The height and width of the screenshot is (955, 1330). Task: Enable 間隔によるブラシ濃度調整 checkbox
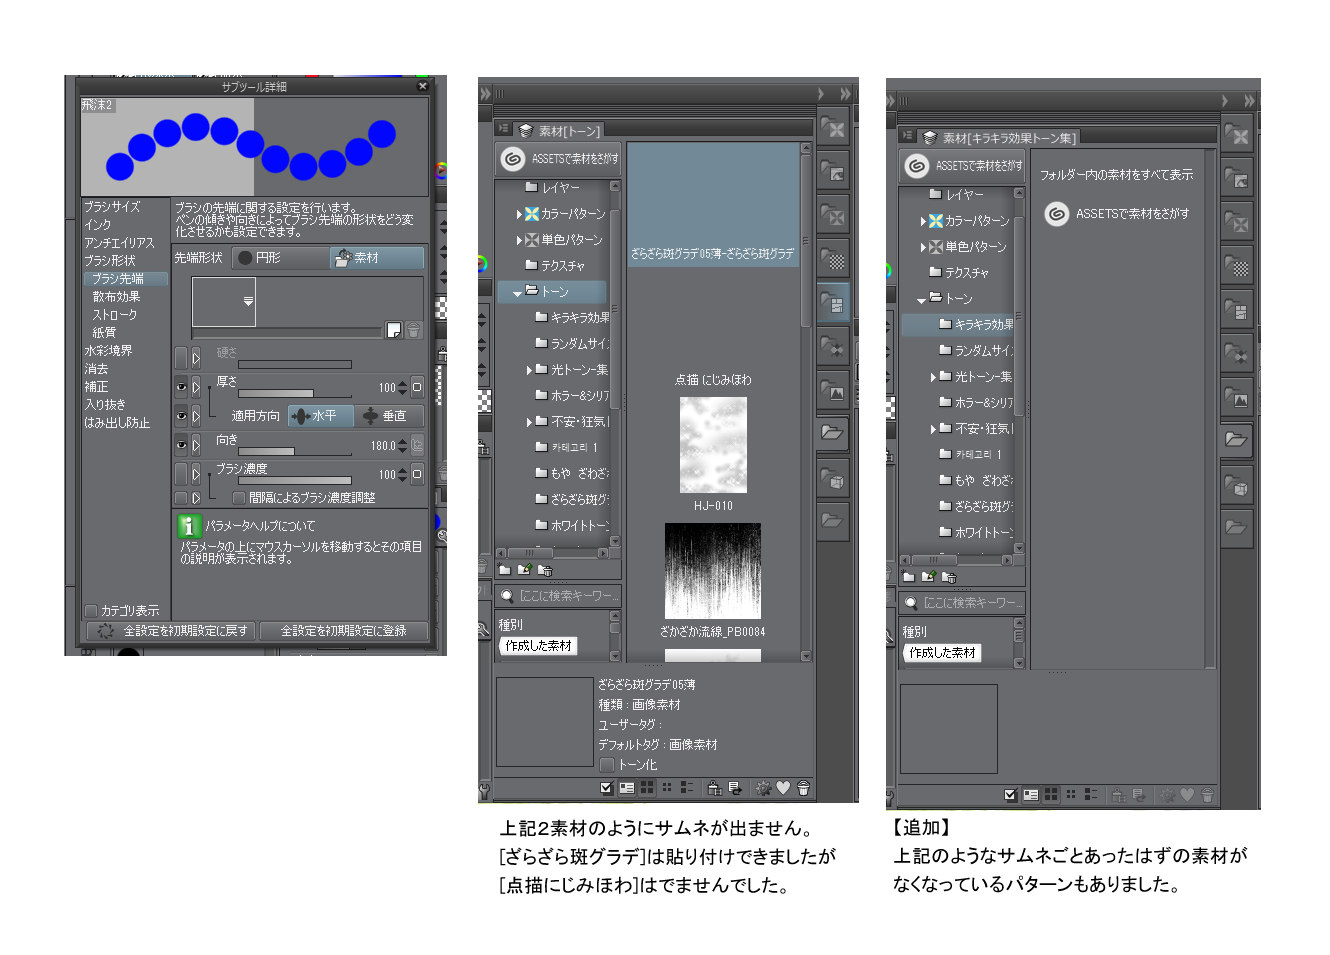[239, 497]
